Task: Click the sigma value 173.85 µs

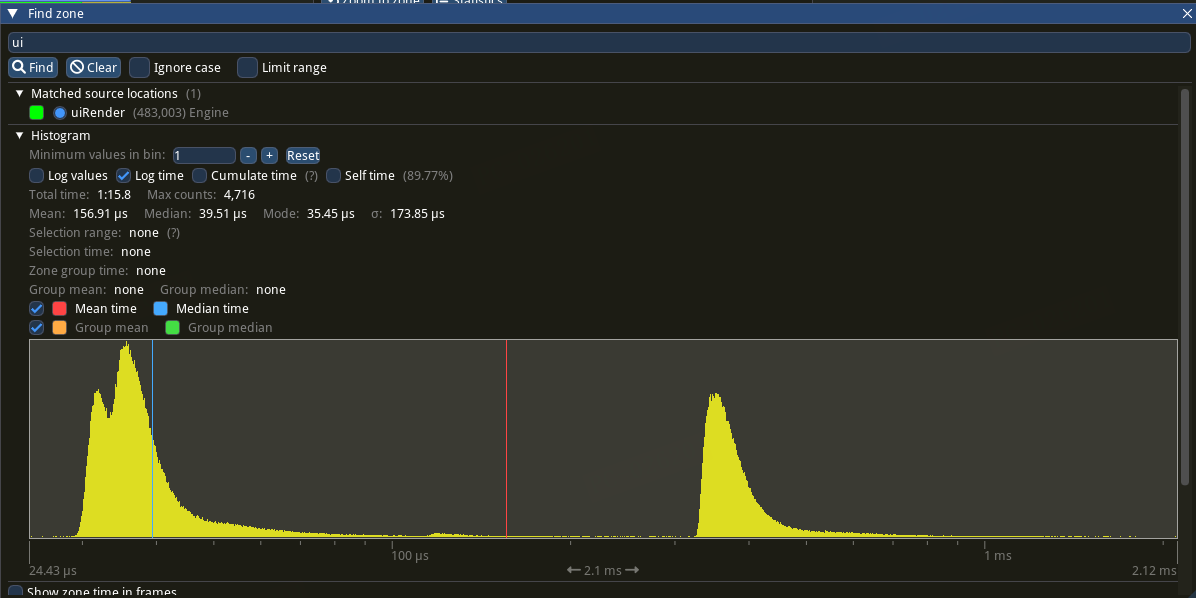Action: pyautogui.click(x=417, y=214)
